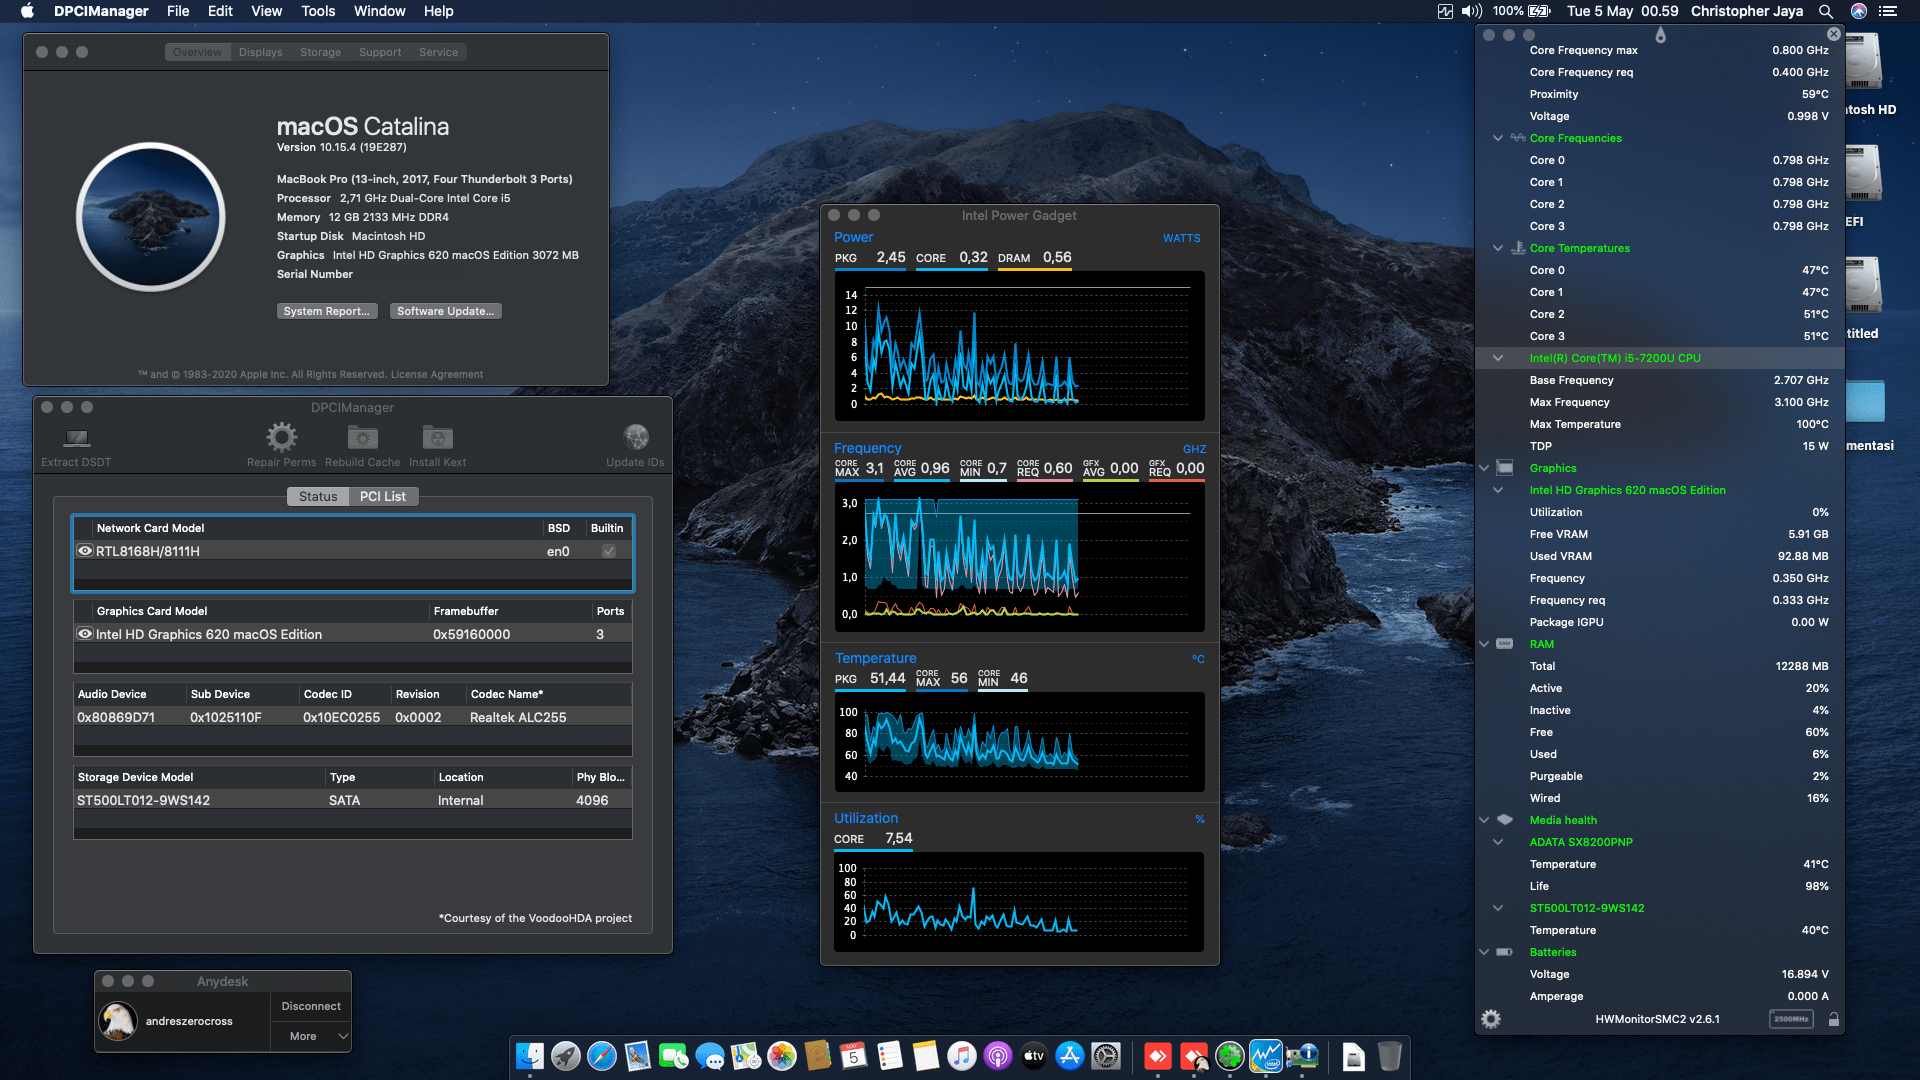1920x1080 pixels.
Task: Open Launchpad from the dock
Action: 566,1056
